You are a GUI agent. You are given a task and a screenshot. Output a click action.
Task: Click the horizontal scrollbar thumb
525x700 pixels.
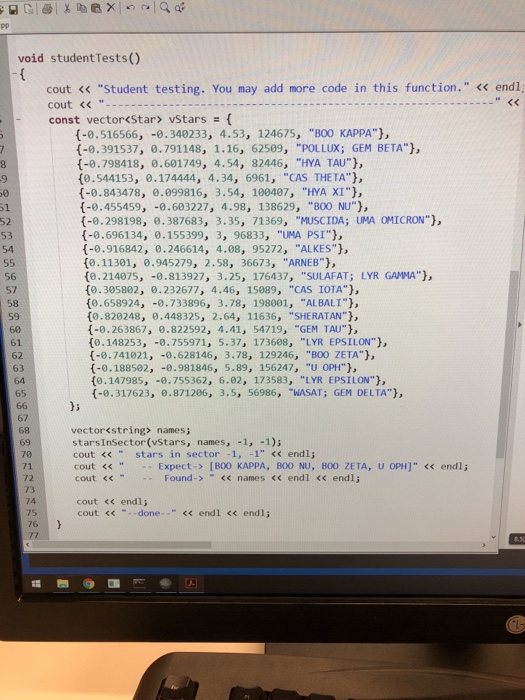pos(121,545)
